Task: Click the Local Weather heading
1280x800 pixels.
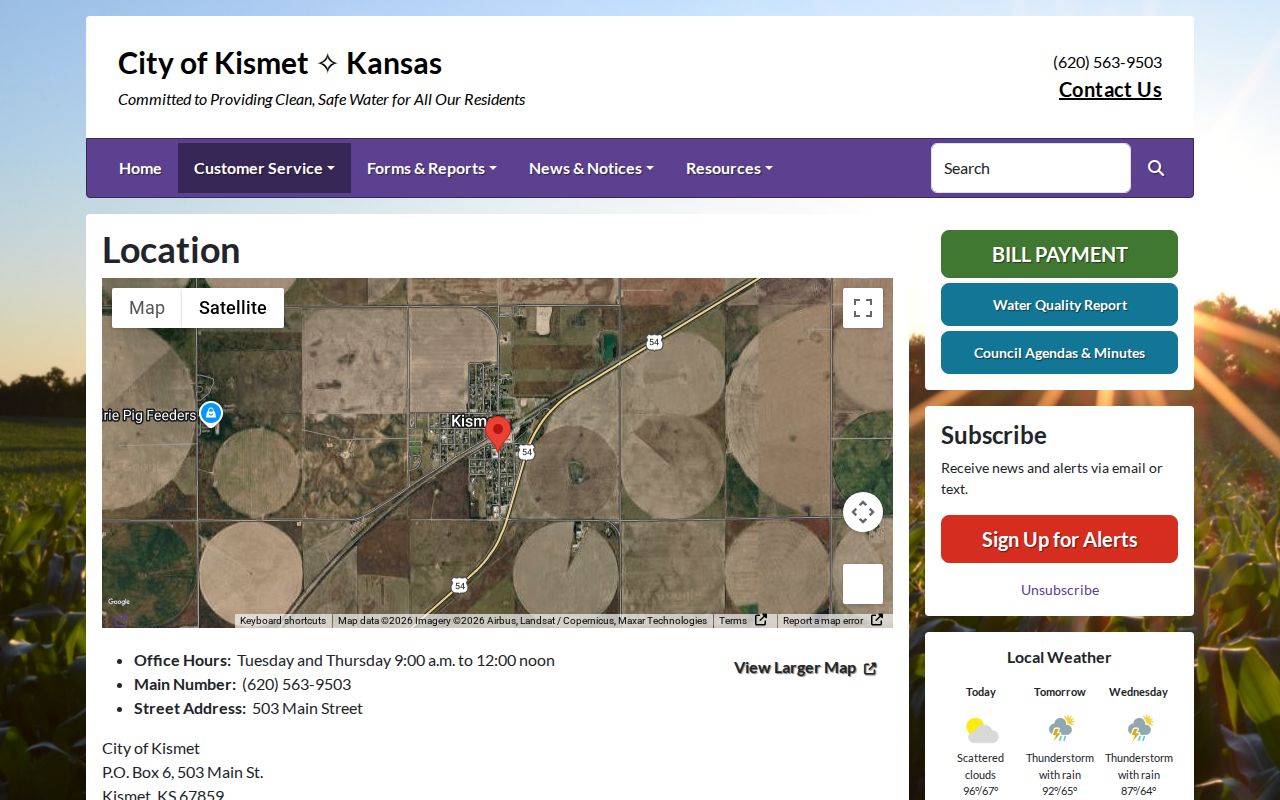Action: [x=1059, y=657]
